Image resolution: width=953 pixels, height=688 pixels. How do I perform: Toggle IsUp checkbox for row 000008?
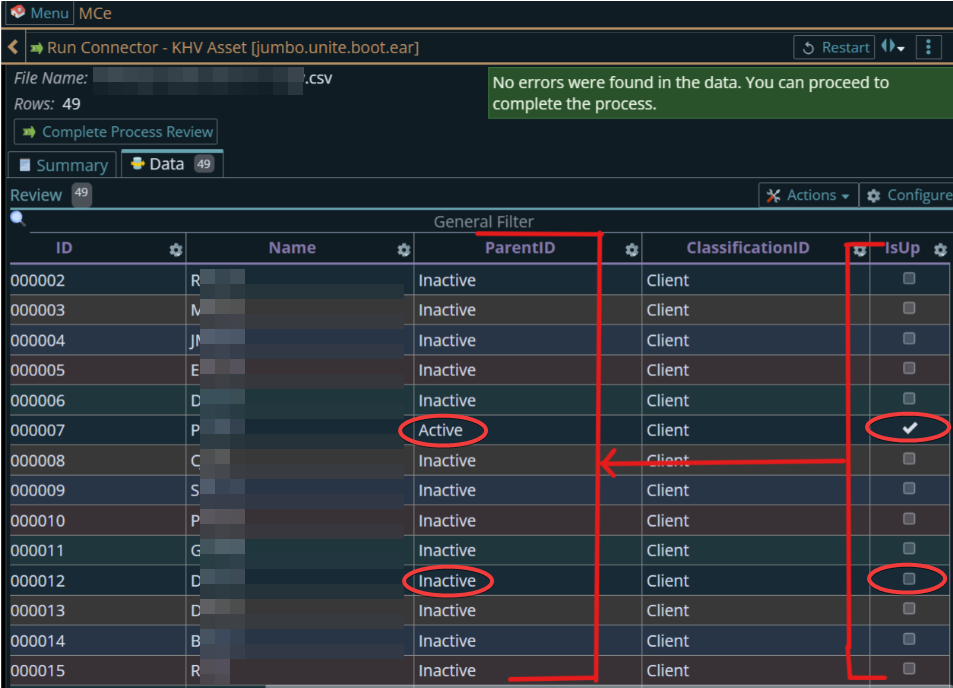tap(909, 458)
